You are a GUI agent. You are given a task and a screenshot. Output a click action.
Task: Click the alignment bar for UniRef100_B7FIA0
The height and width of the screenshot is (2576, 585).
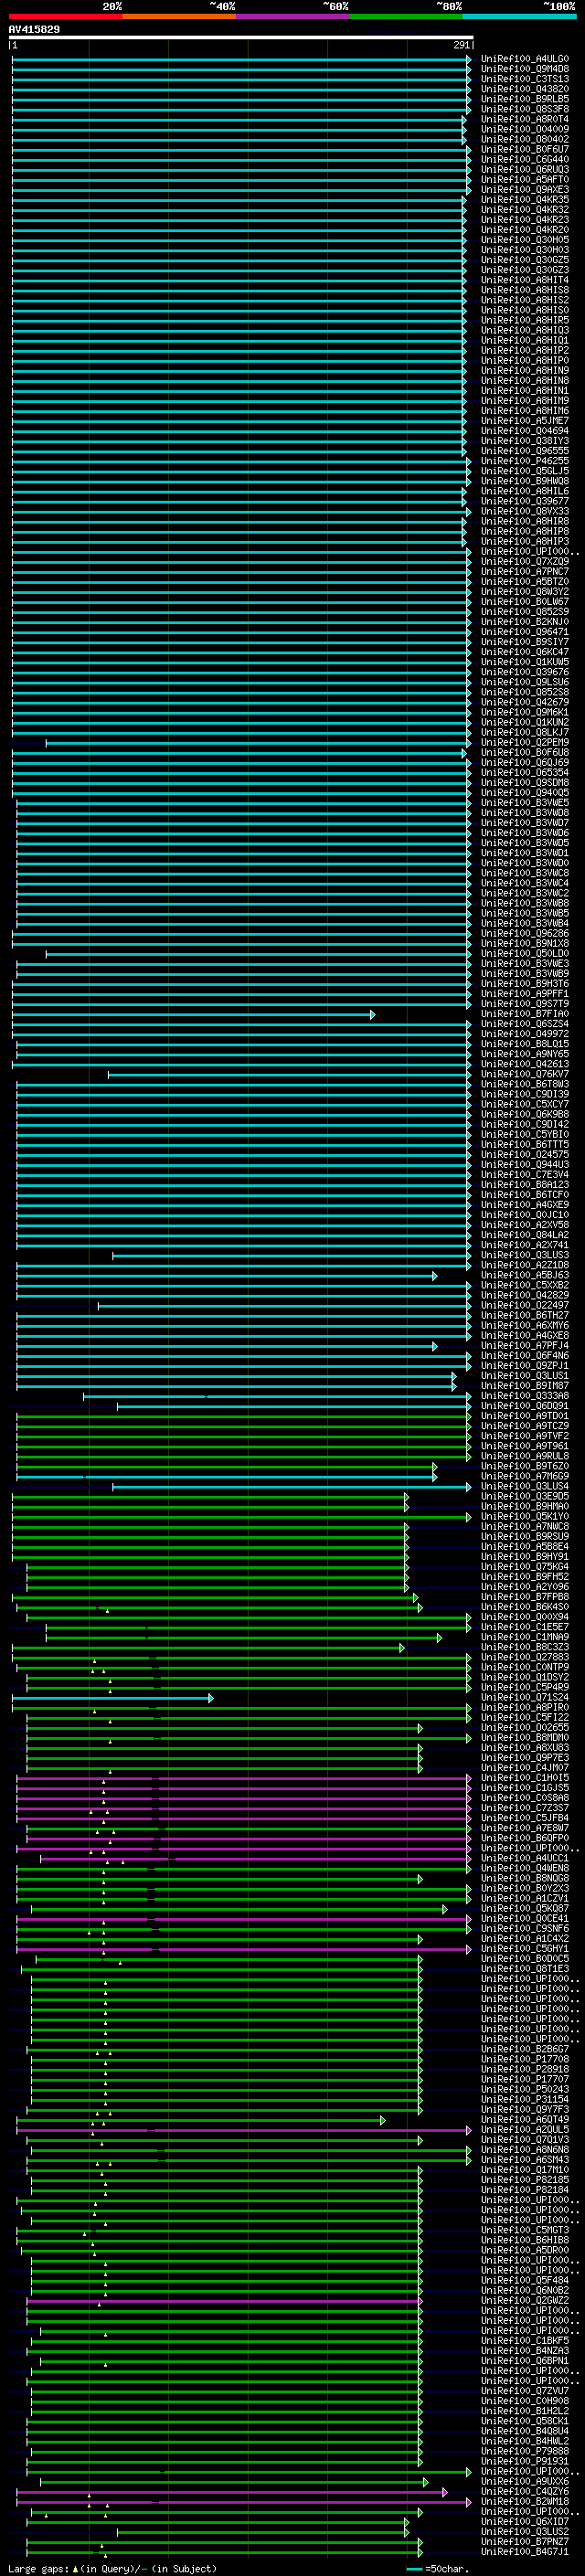coord(193,1014)
